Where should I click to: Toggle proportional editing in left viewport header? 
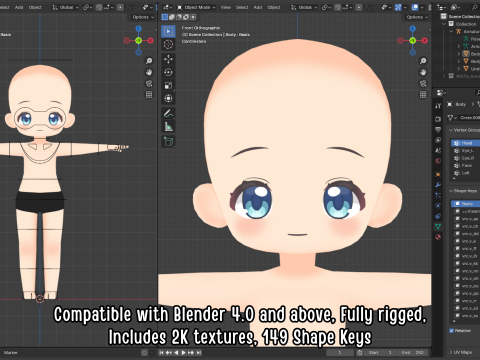120,7
